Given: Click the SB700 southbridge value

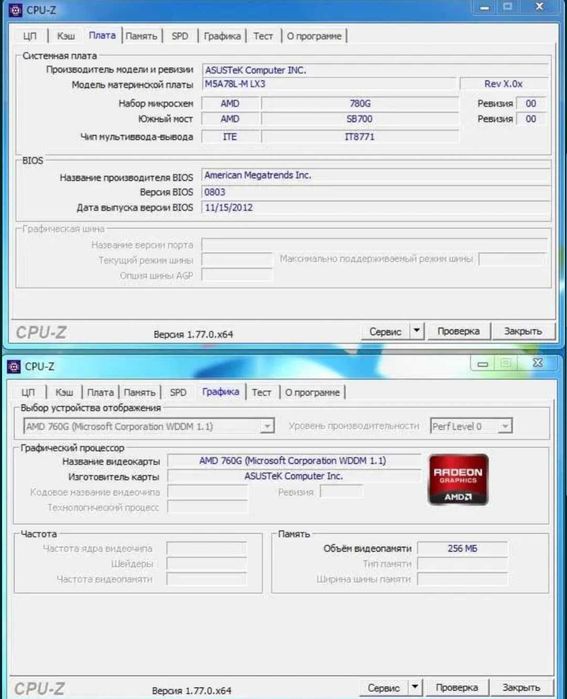Looking at the screenshot, I should (360, 119).
